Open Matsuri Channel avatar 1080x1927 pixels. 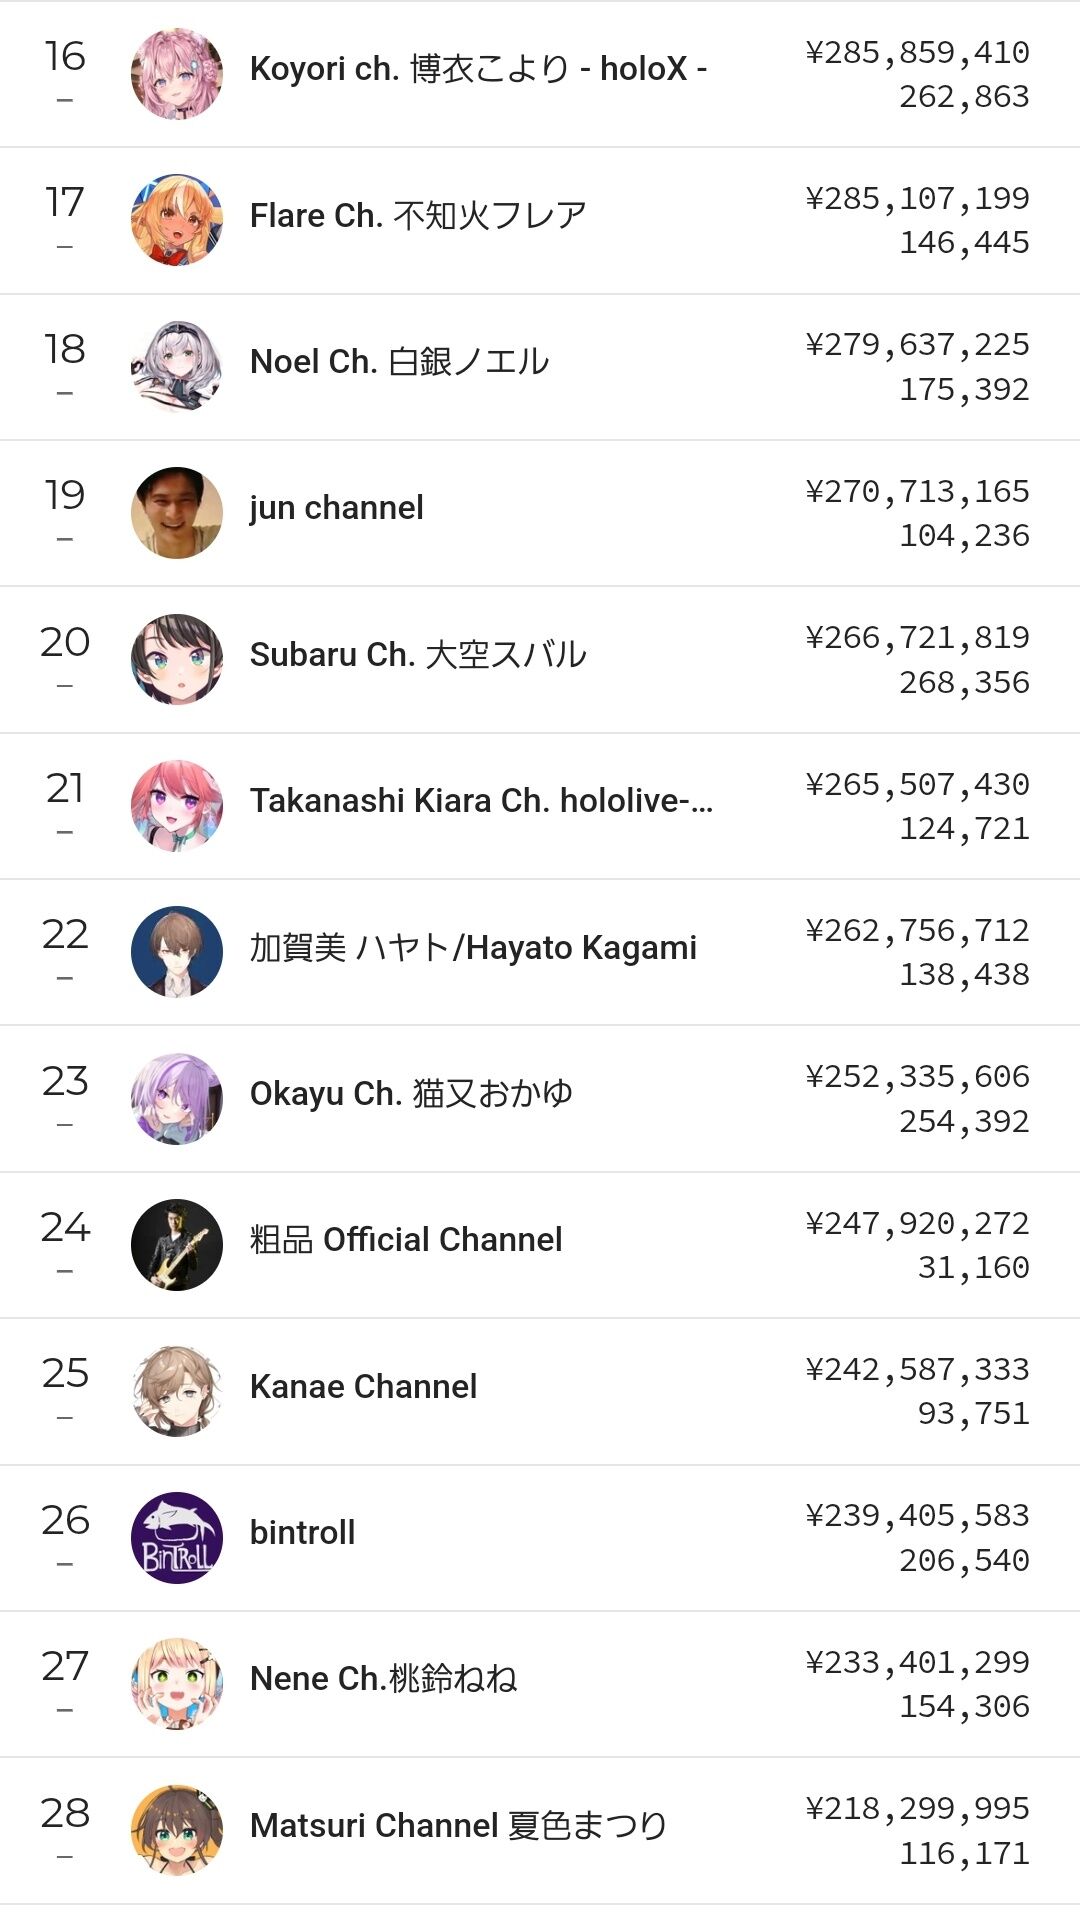(177, 1830)
